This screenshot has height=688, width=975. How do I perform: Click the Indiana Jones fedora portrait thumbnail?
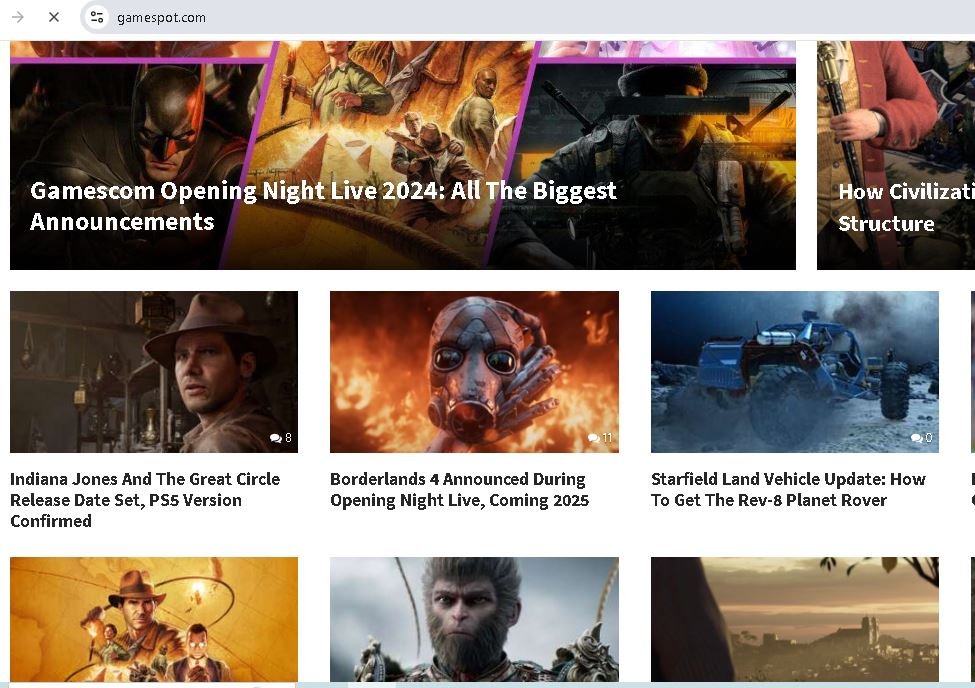point(154,371)
